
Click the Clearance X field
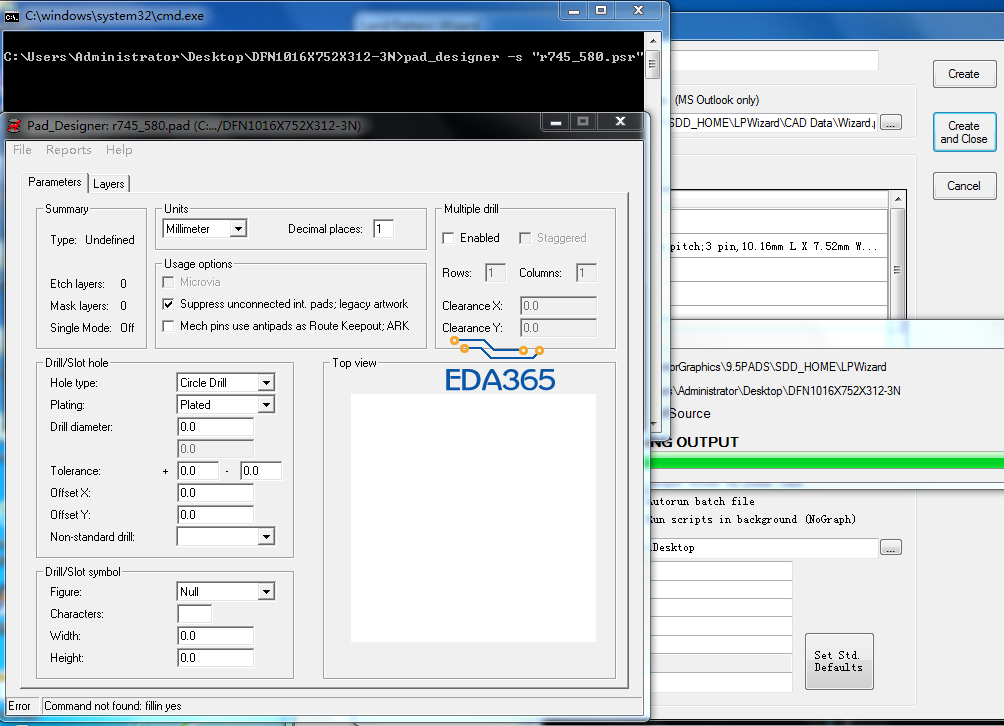coord(558,306)
